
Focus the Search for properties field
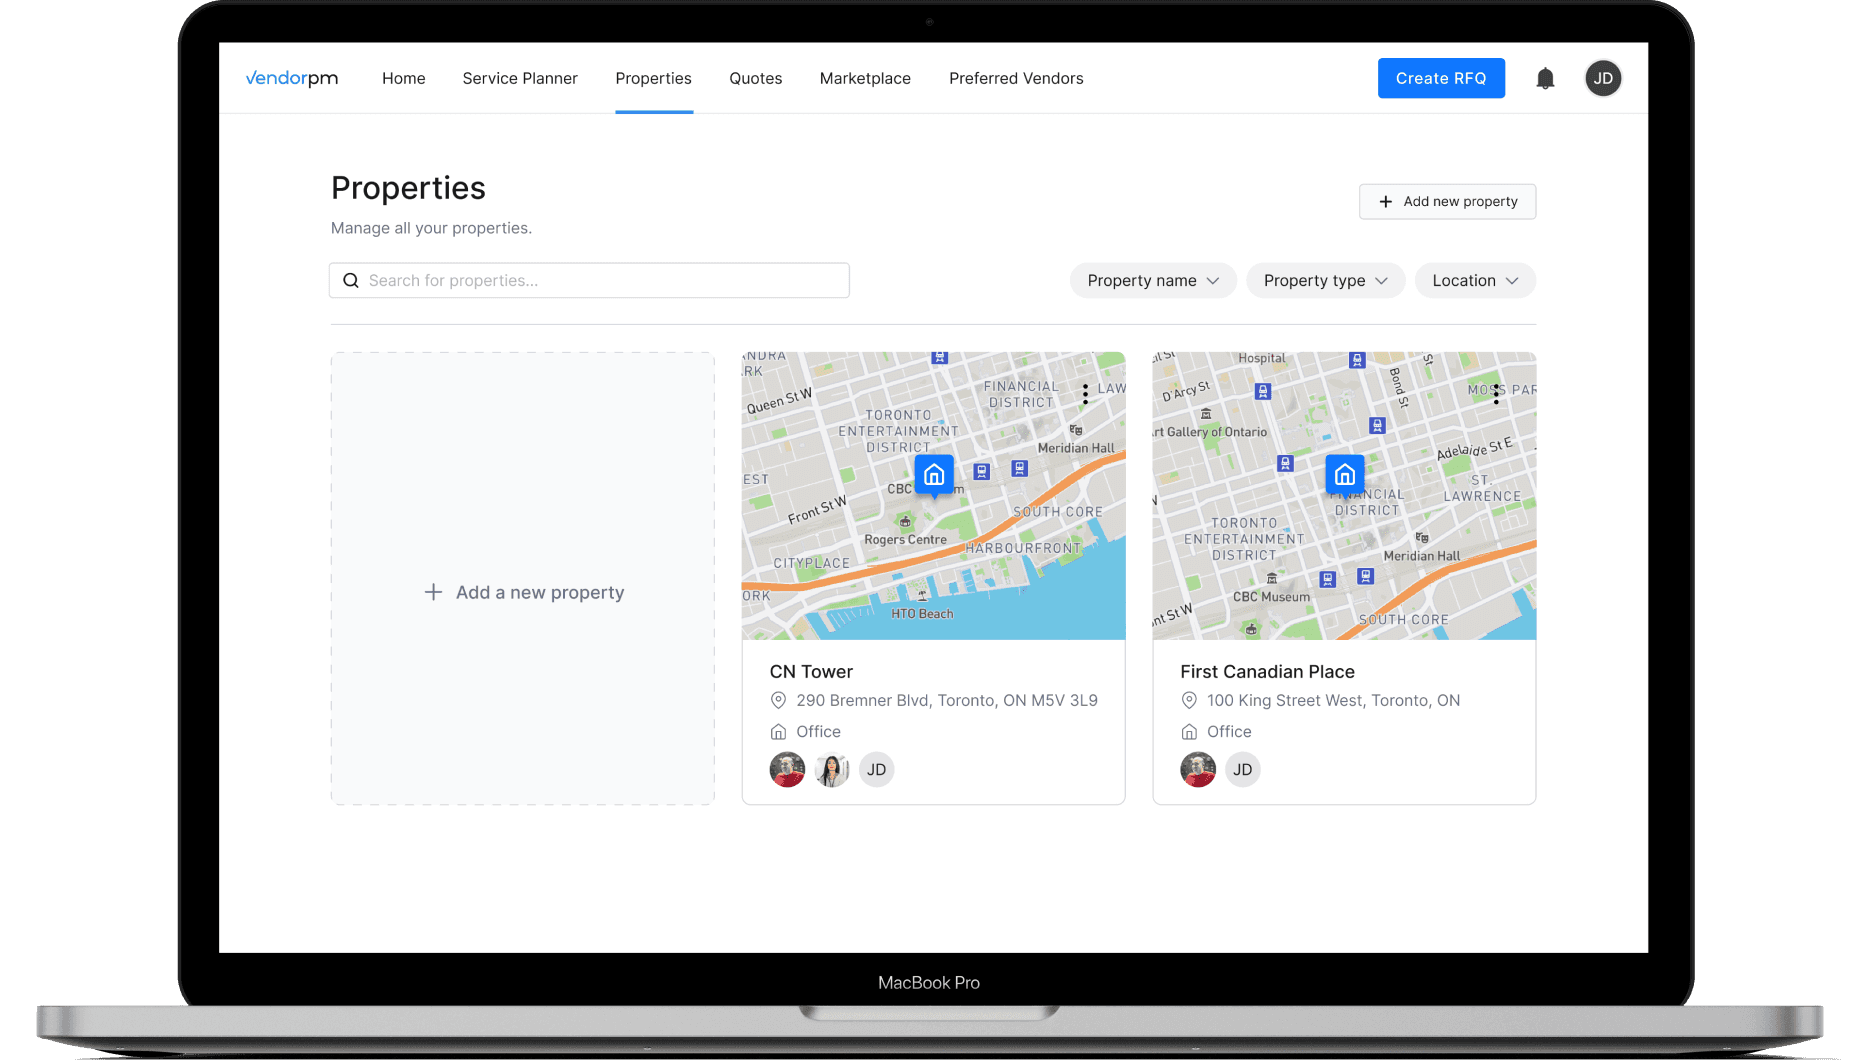click(589, 281)
